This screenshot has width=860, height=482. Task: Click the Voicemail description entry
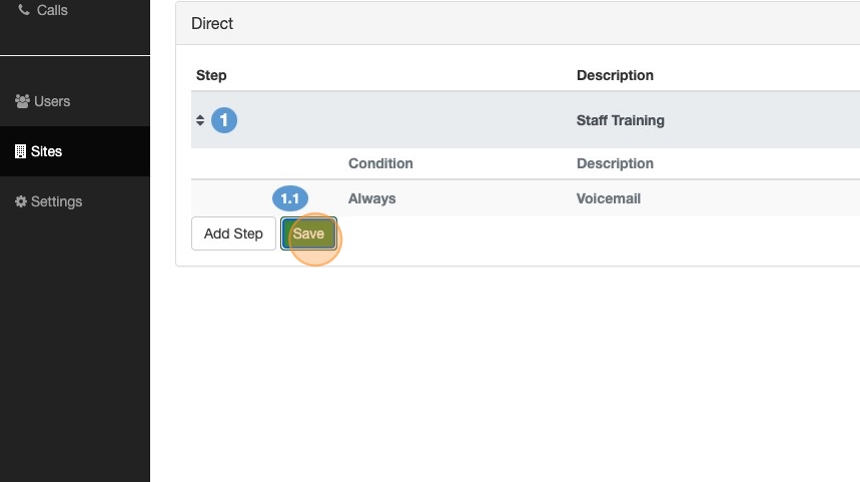point(608,198)
